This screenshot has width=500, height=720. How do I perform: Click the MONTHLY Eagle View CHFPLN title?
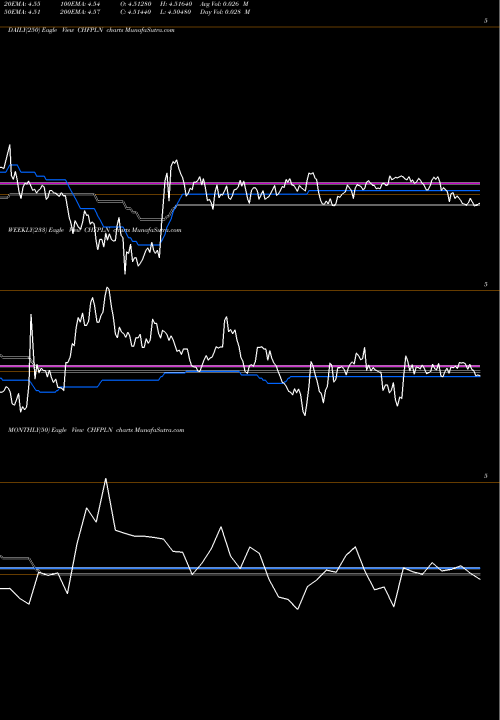pos(96,430)
